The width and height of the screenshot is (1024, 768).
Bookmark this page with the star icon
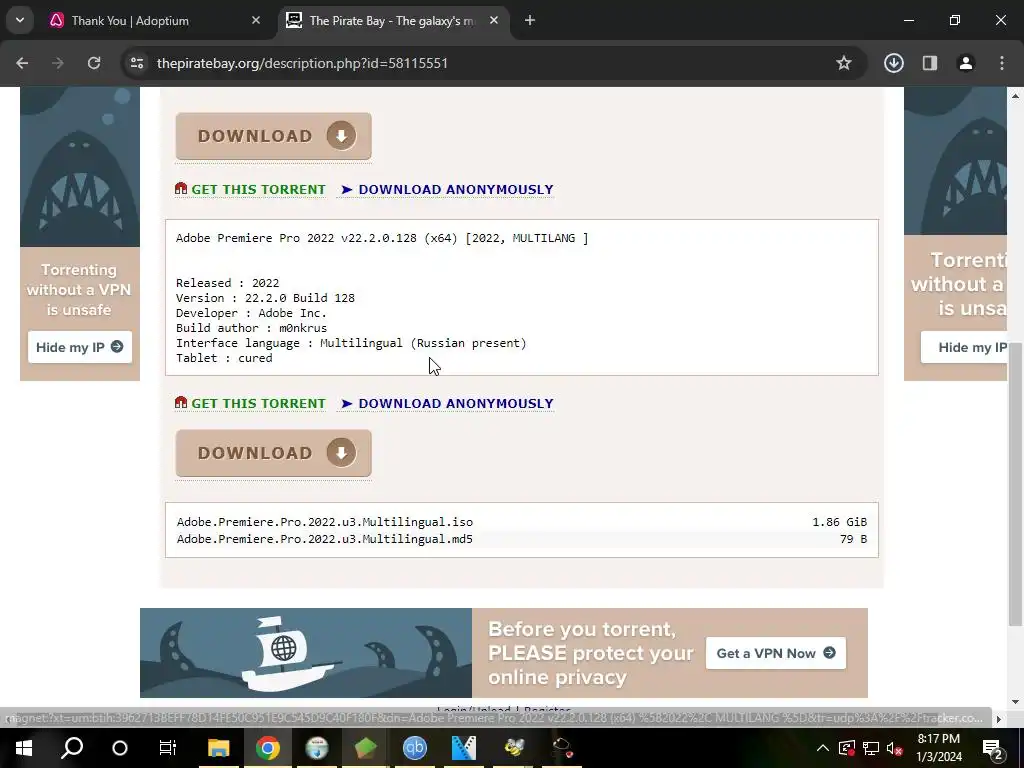[x=844, y=63]
